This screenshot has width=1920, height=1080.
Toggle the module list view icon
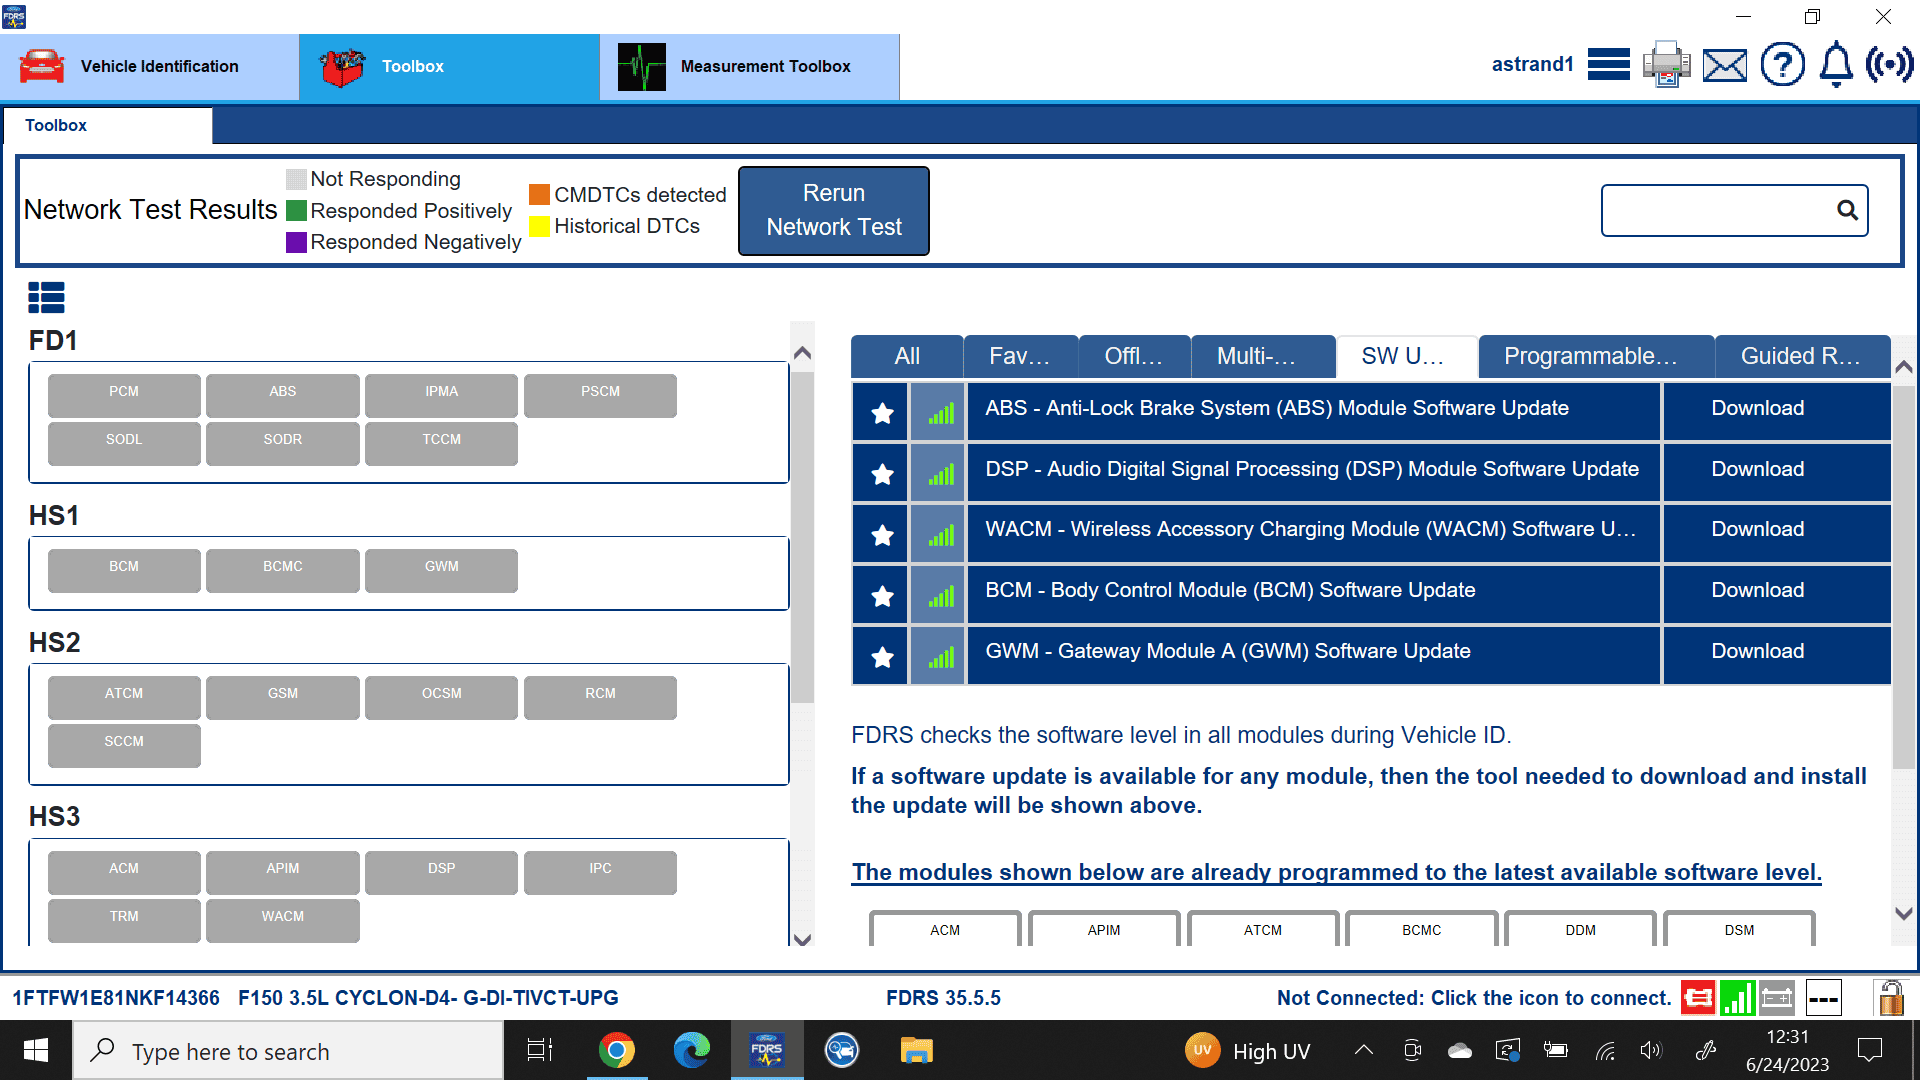(46, 297)
